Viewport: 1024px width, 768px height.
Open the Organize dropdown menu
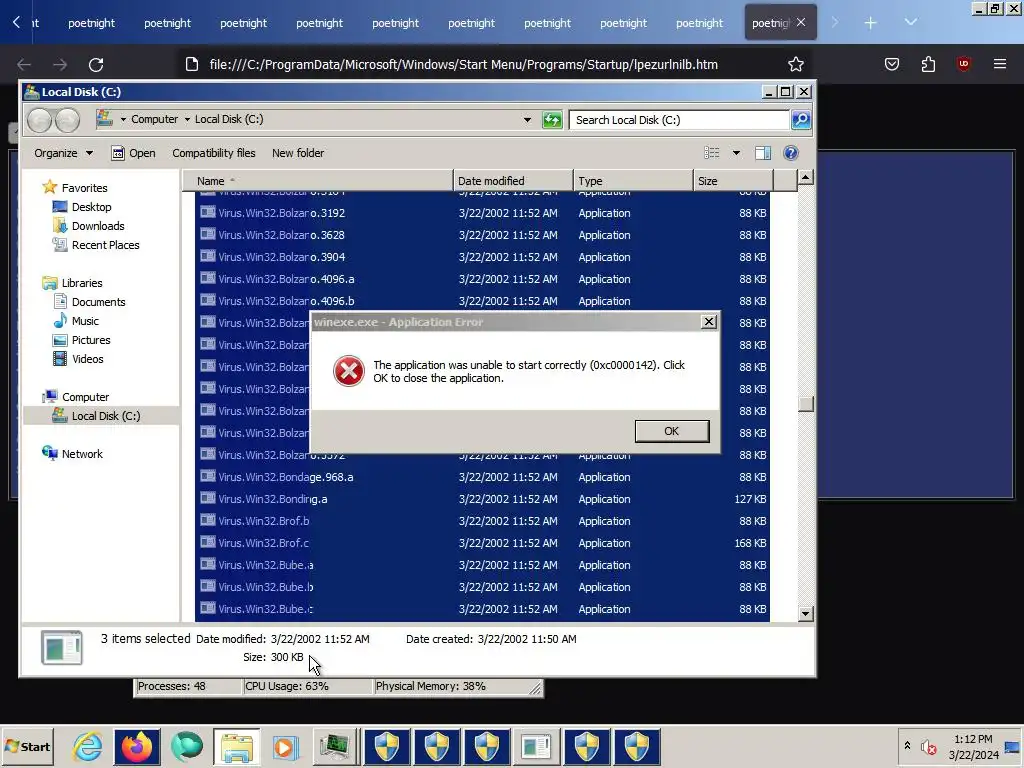pyautogui.click(x=63, y=153)
